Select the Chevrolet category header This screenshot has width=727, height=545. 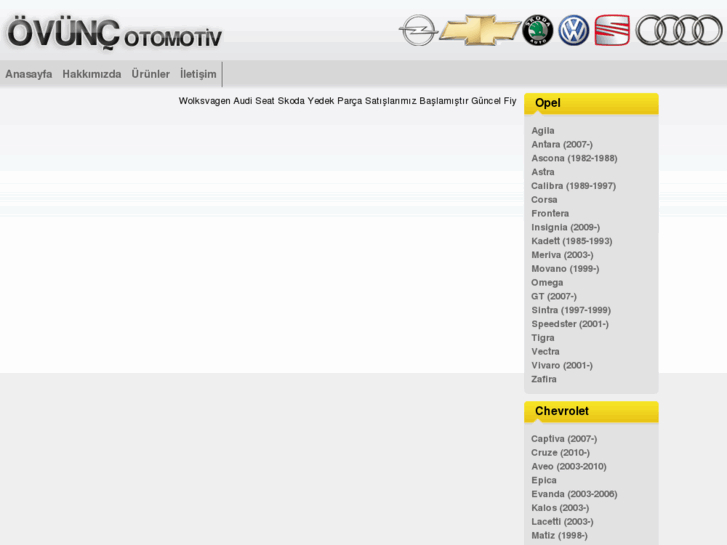591,411
